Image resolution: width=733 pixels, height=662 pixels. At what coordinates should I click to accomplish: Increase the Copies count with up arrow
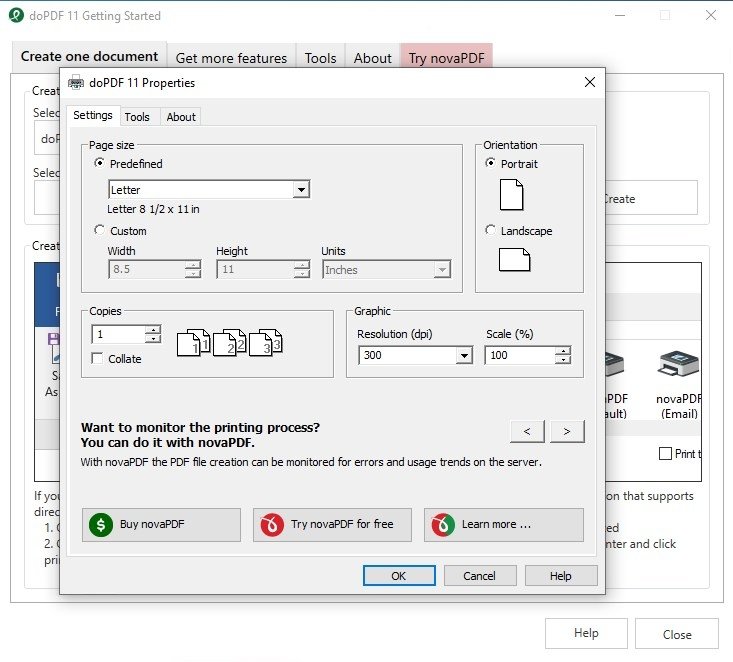153,330
